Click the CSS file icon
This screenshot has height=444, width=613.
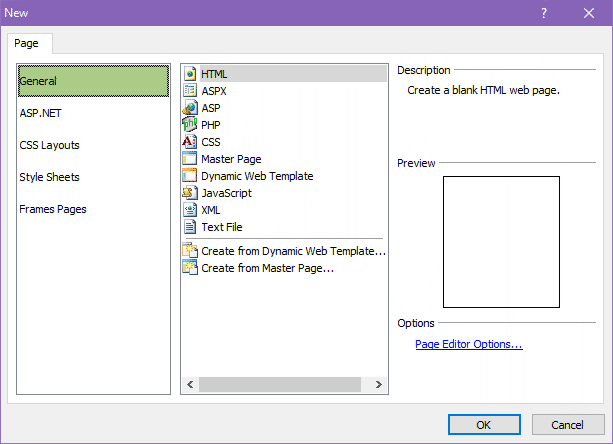[190, 142]
